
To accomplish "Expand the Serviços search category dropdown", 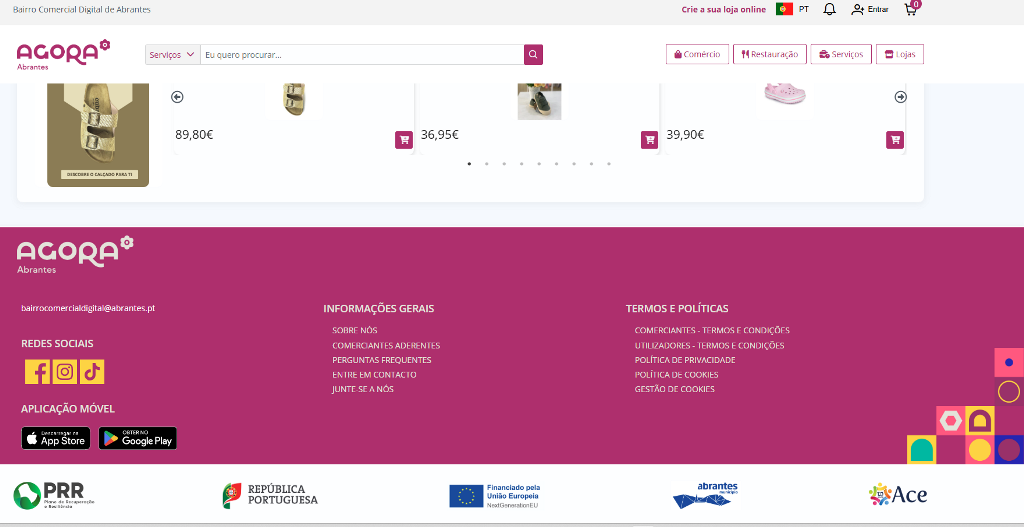I will [172, 55].
